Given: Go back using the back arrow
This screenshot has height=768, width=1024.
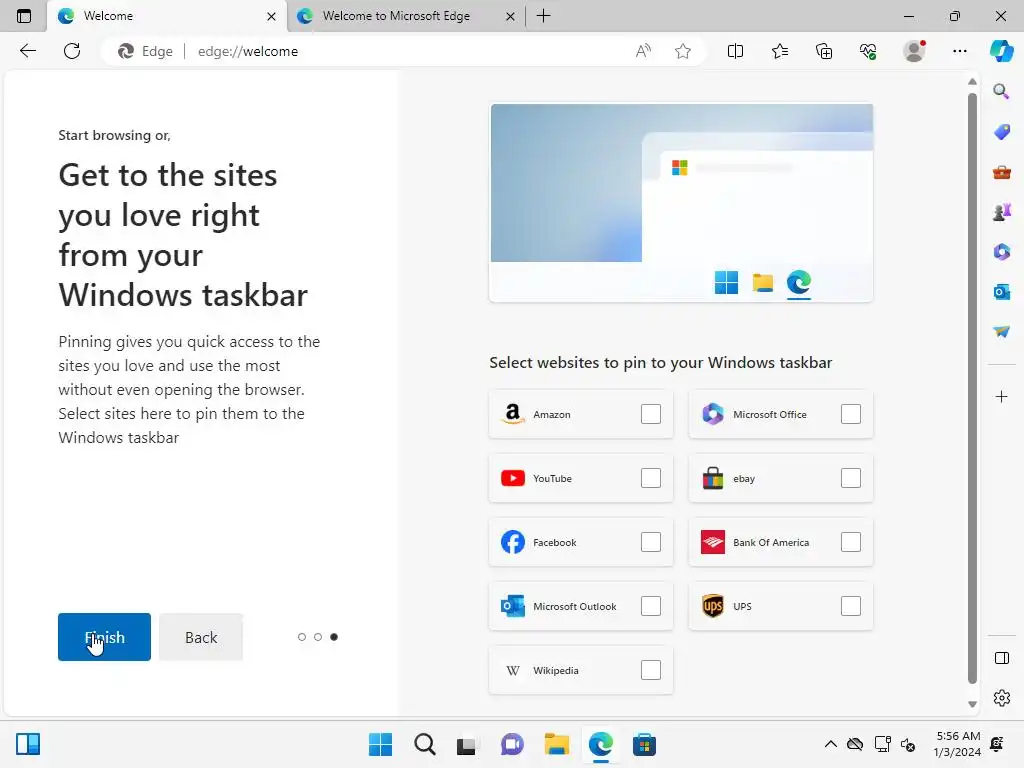Looking at the screenshot, I should coord(27,51).
